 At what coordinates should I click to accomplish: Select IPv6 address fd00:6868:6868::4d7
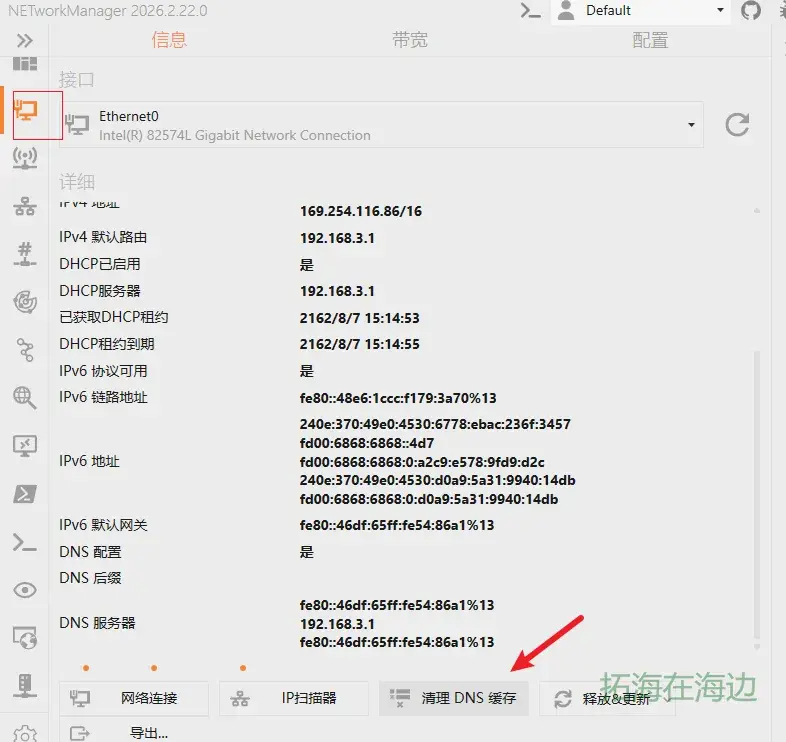pyautogui.click(x=367, y=443)
